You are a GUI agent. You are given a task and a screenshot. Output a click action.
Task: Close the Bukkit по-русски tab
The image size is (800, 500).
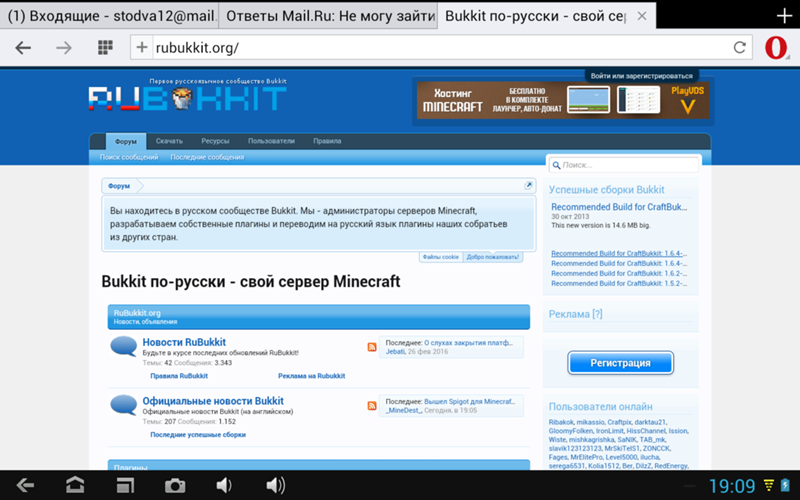[642, 16]
